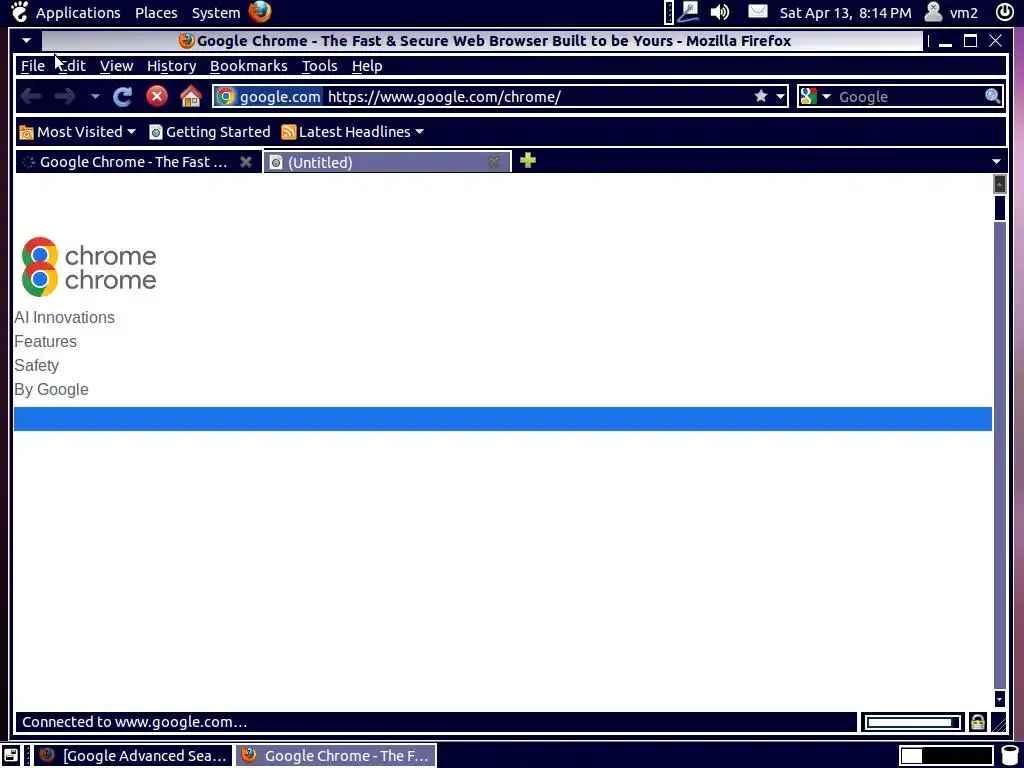Click the power shutdown icon

pos(1004,12)
